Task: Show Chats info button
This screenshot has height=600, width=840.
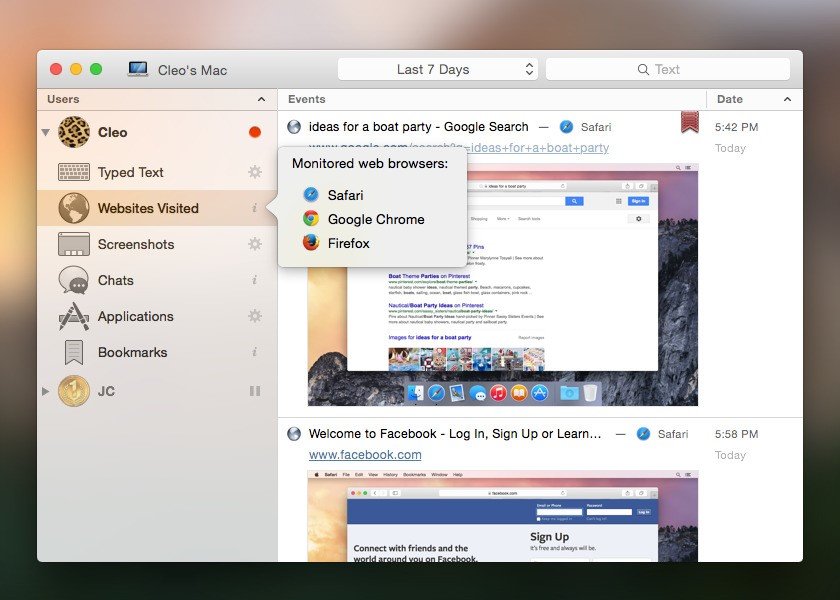Action: tap(255, 280)
